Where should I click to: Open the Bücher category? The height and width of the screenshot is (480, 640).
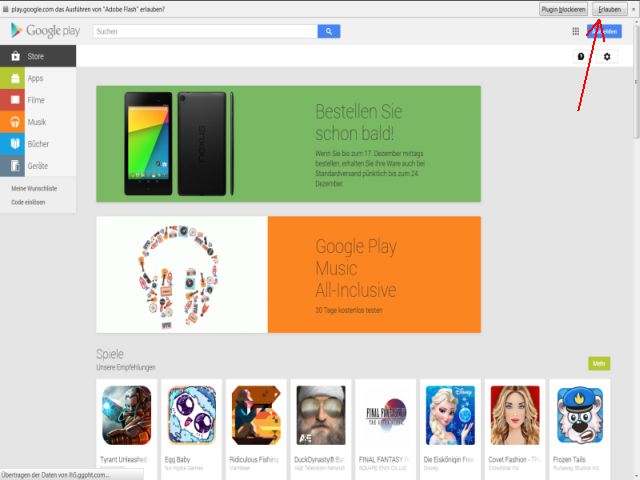38,144
